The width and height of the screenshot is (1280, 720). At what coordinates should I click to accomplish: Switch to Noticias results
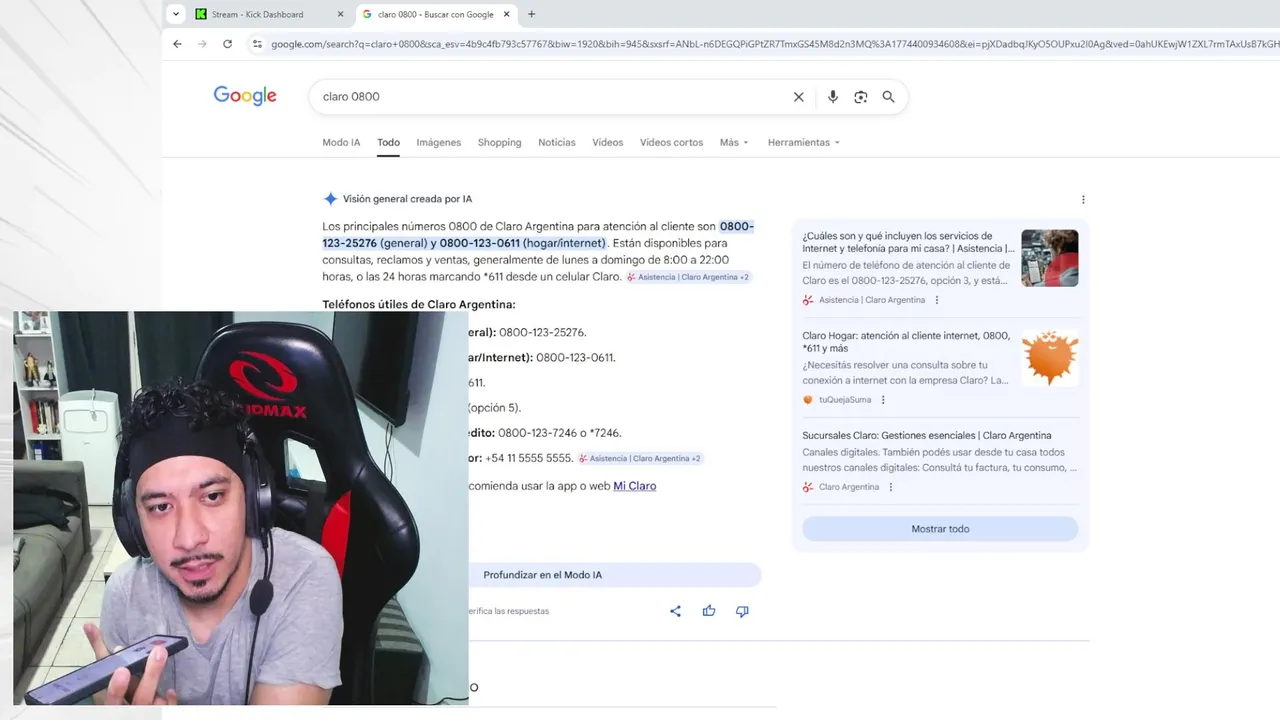[557, 142]
